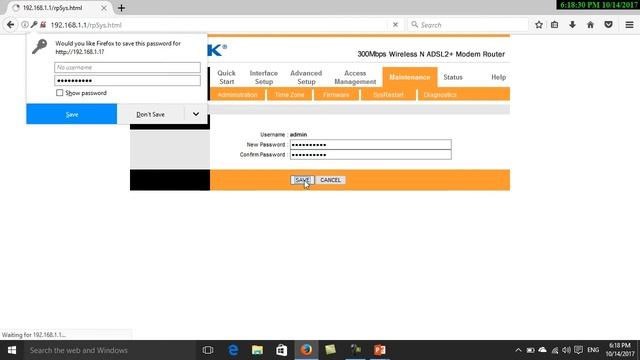Image resolution: width=640 pixels, height=360 pixels.
Task: Open the Interface Setup tab
Action: coord(264,77)
